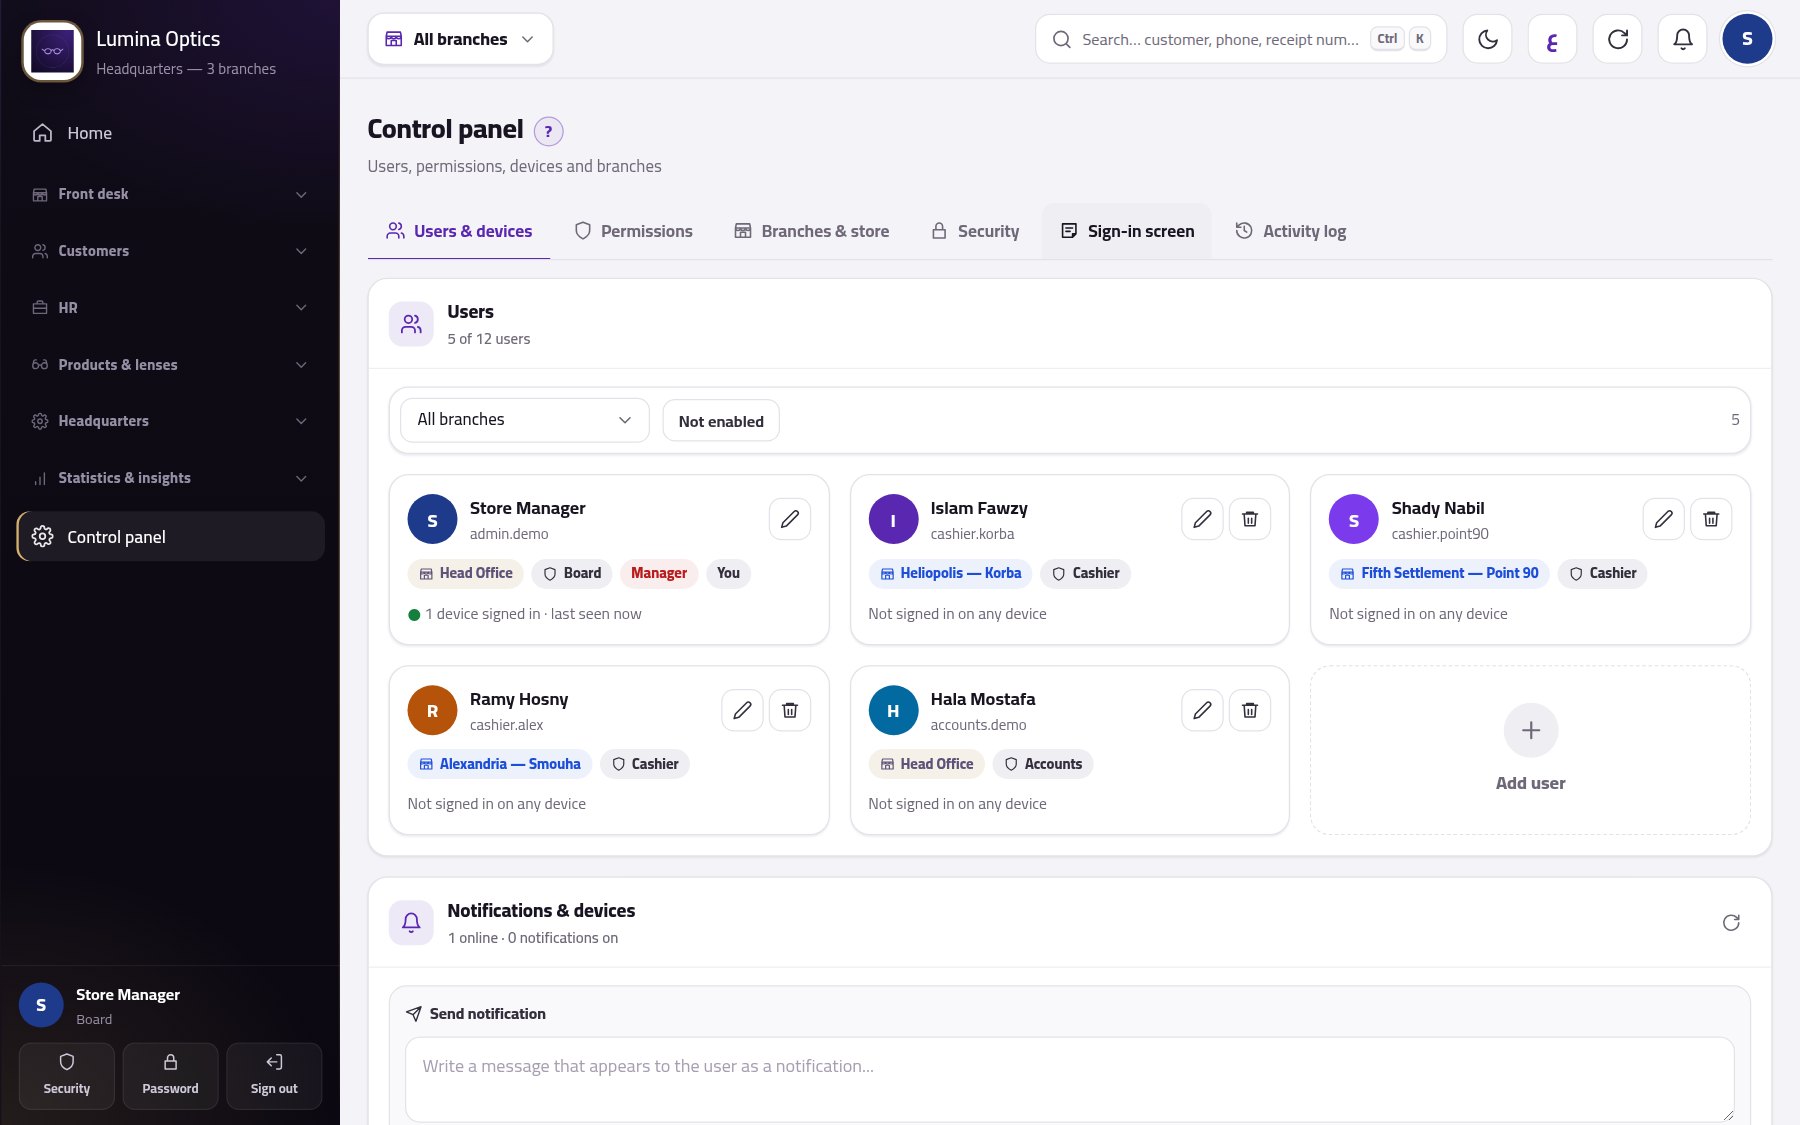Viewport: 1800px width, 1125px height.
Task: Open Control panel in the sidebar
Action: pyautogui.click(x=170, y=537)
